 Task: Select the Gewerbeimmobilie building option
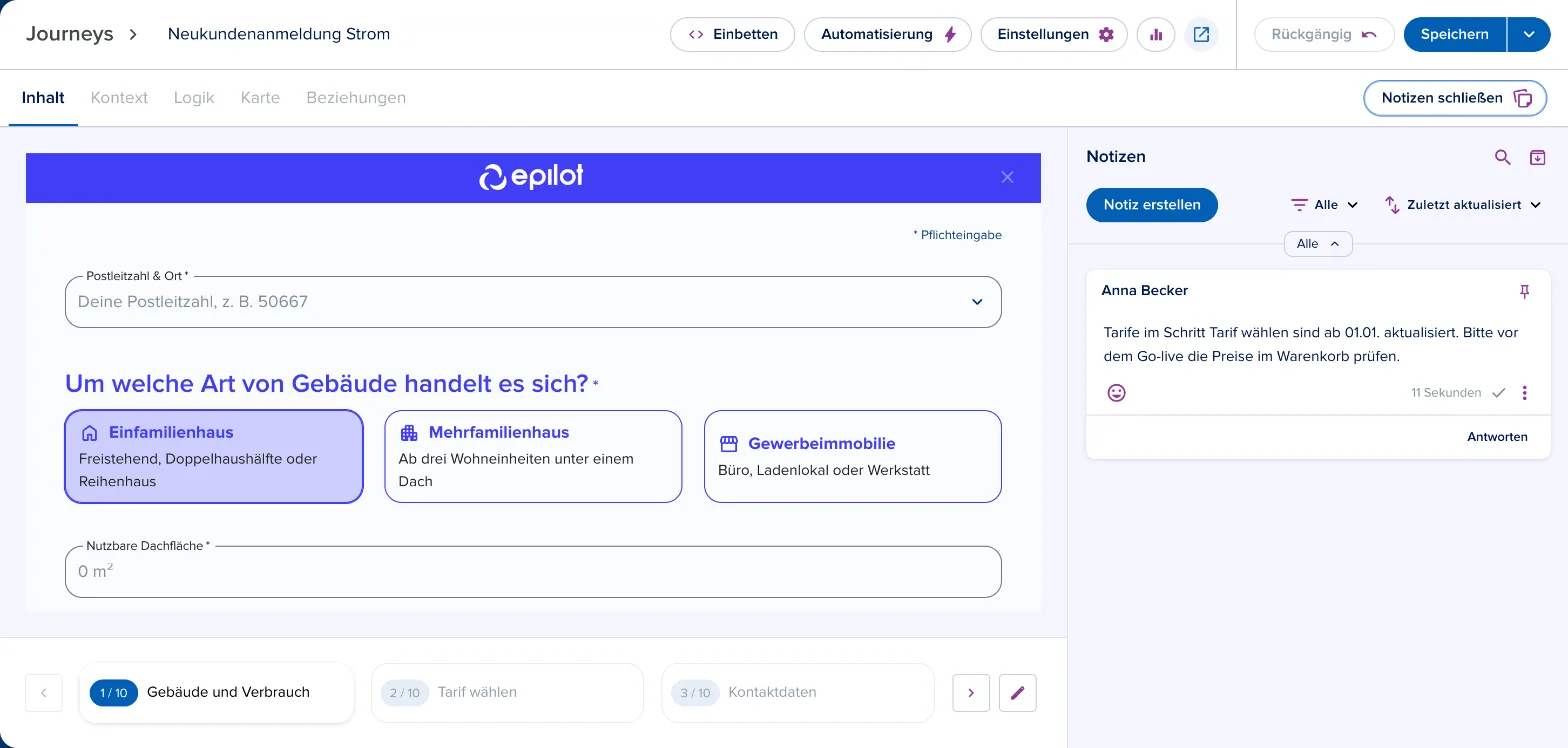click(853, 456)
